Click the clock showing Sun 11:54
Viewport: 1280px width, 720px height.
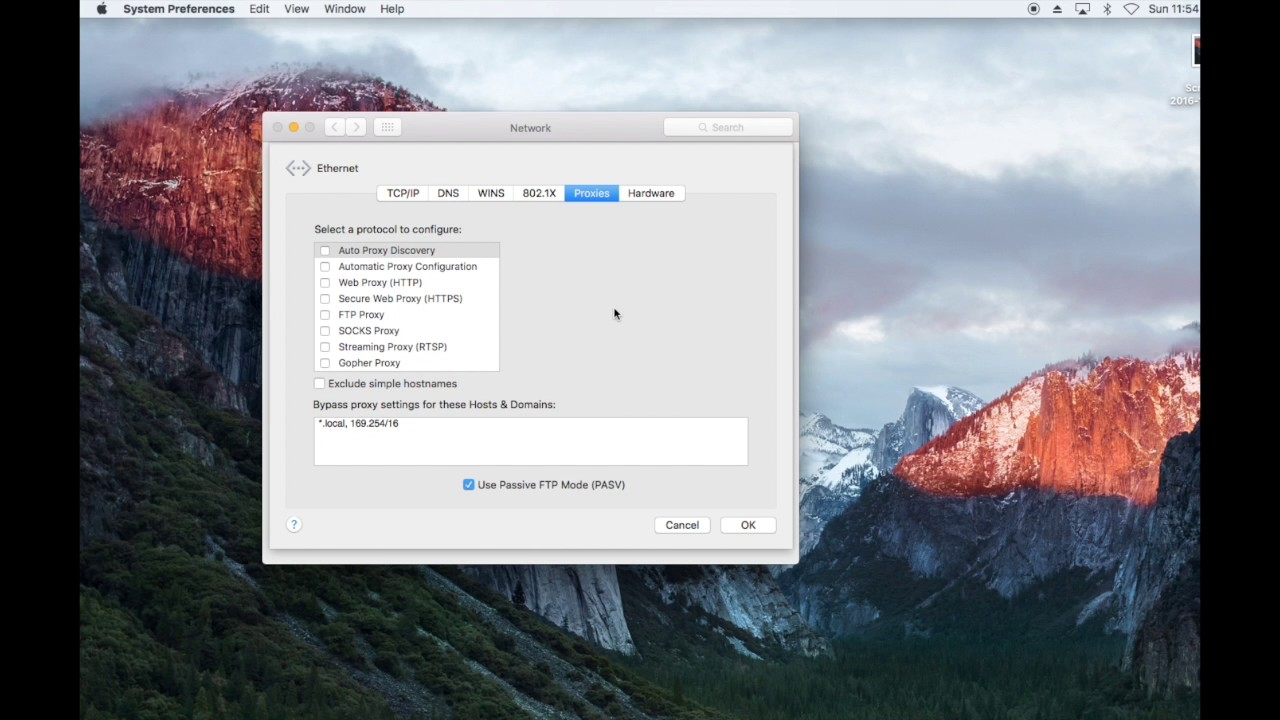[x=1173, y=9]
